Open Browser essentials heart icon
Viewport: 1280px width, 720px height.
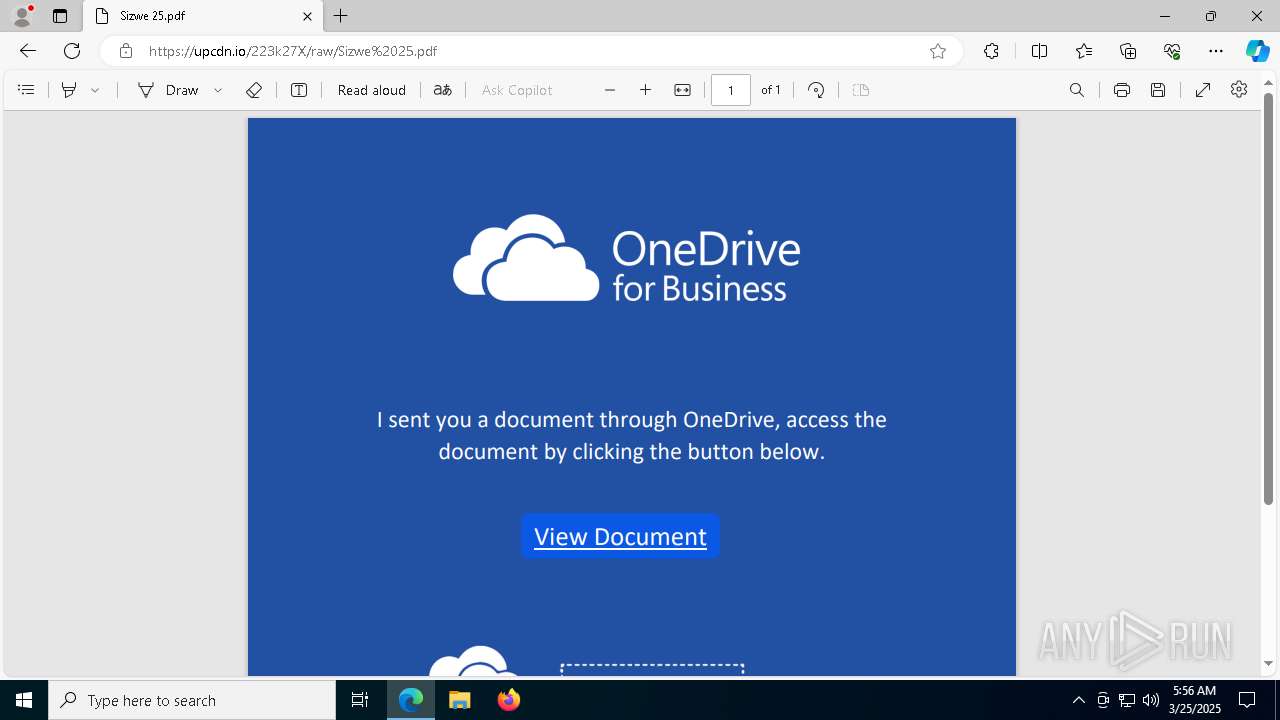pyautogui.click(x=1172, y=51)
